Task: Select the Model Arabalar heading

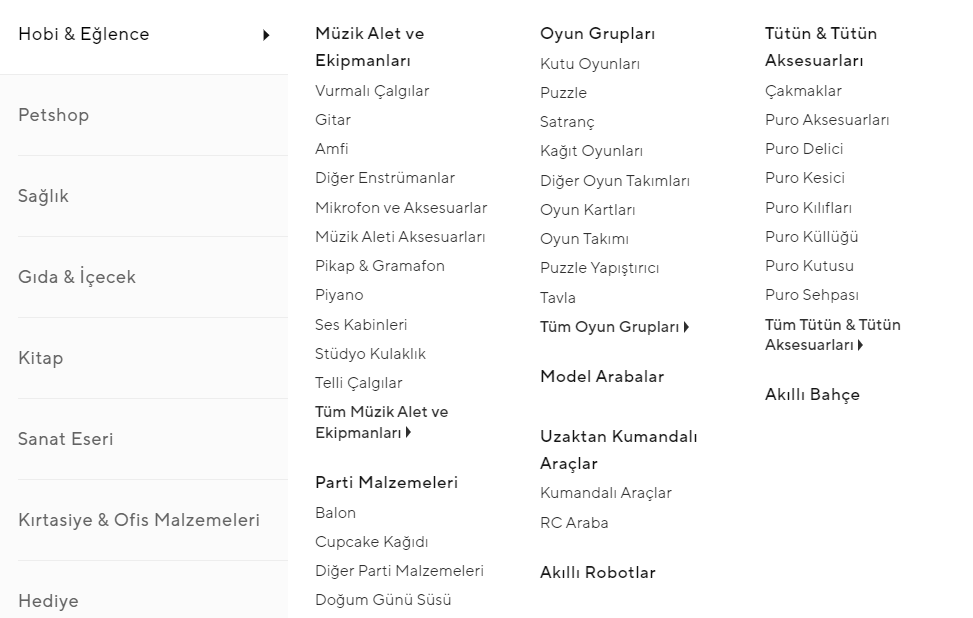Action: (602, 377)
